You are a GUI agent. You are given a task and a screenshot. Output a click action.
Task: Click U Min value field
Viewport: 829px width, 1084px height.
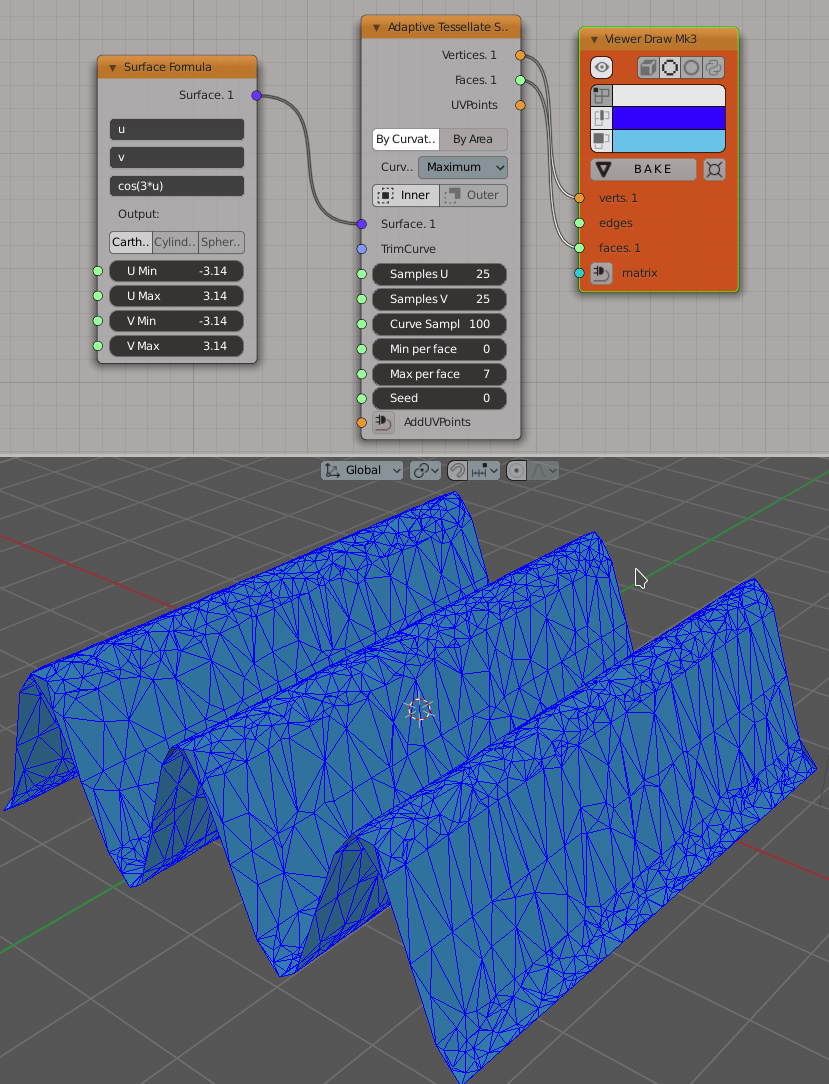coord(177,271)
